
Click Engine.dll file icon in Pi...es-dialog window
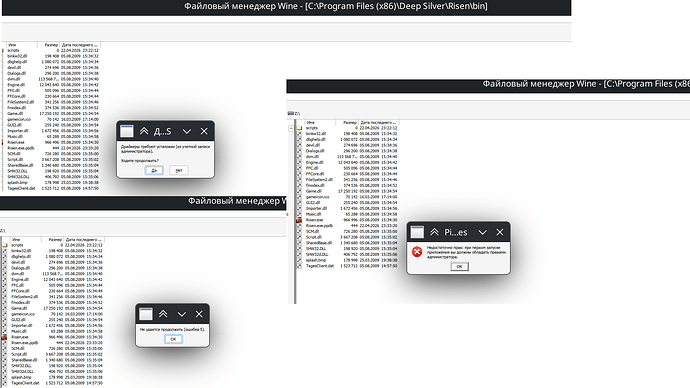[x=299, y=162]
